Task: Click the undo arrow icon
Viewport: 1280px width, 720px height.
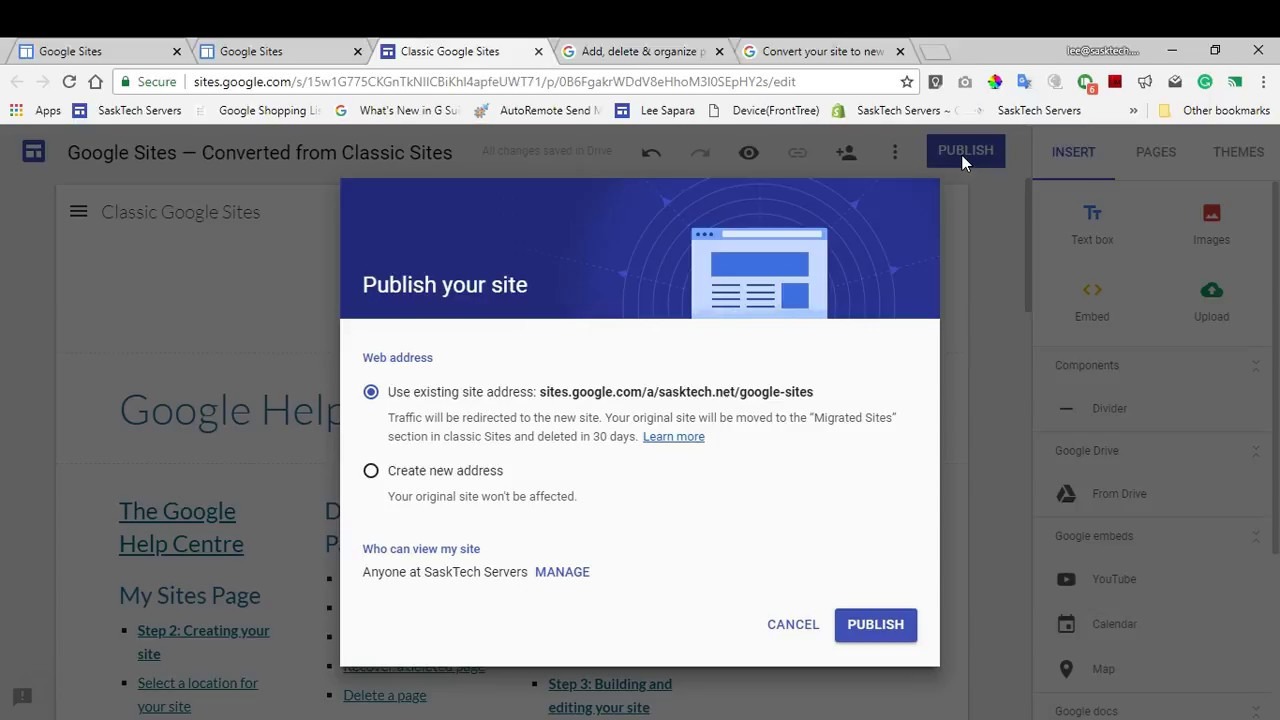Action: tap(651, 153)
